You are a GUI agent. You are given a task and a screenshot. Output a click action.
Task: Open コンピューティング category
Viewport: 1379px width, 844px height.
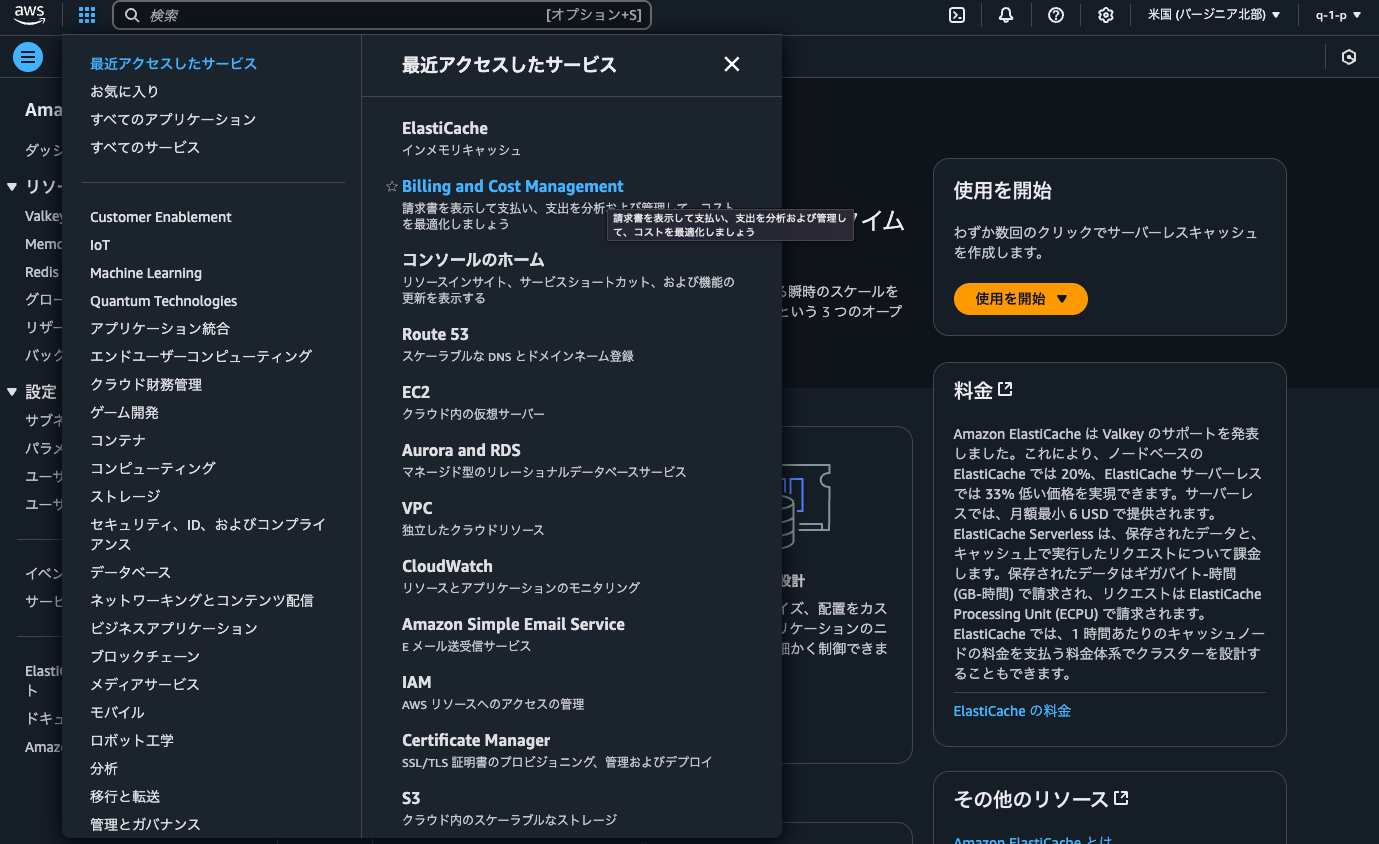(x=153, y=469)
